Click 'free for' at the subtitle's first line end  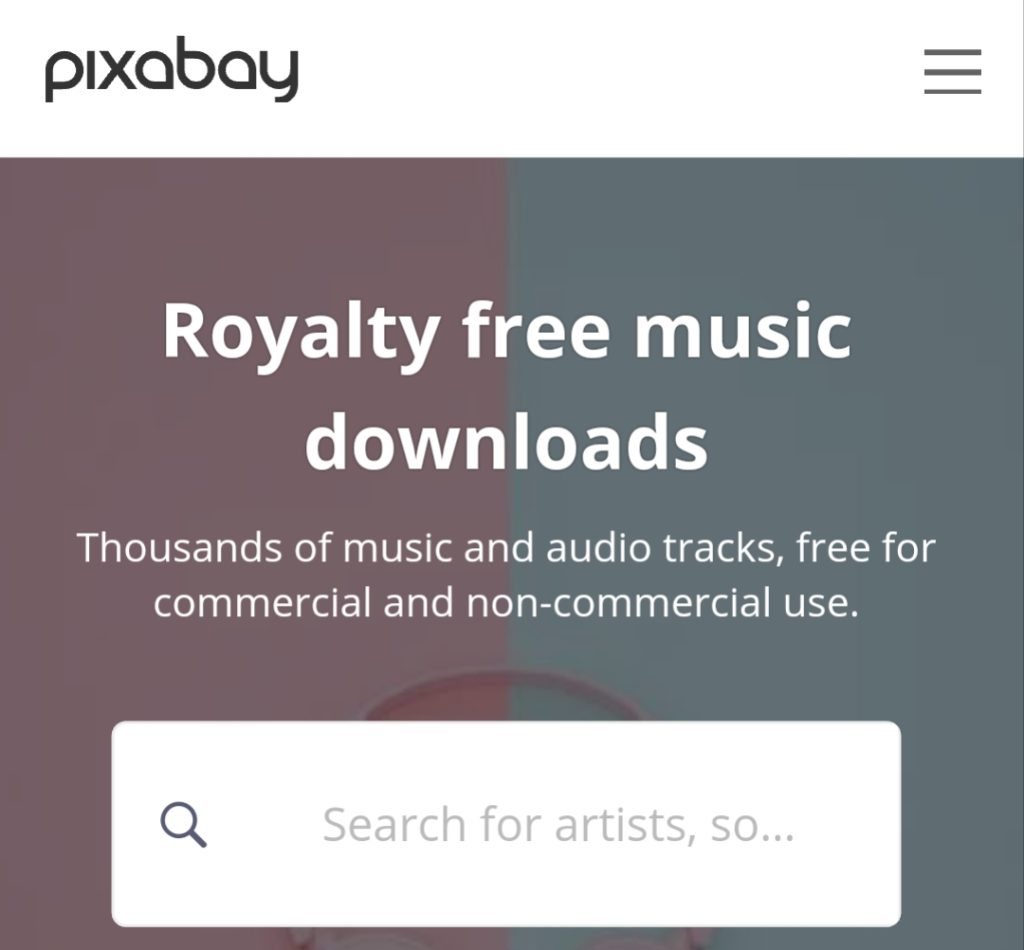pyautogui.click(x=866, y=547)
